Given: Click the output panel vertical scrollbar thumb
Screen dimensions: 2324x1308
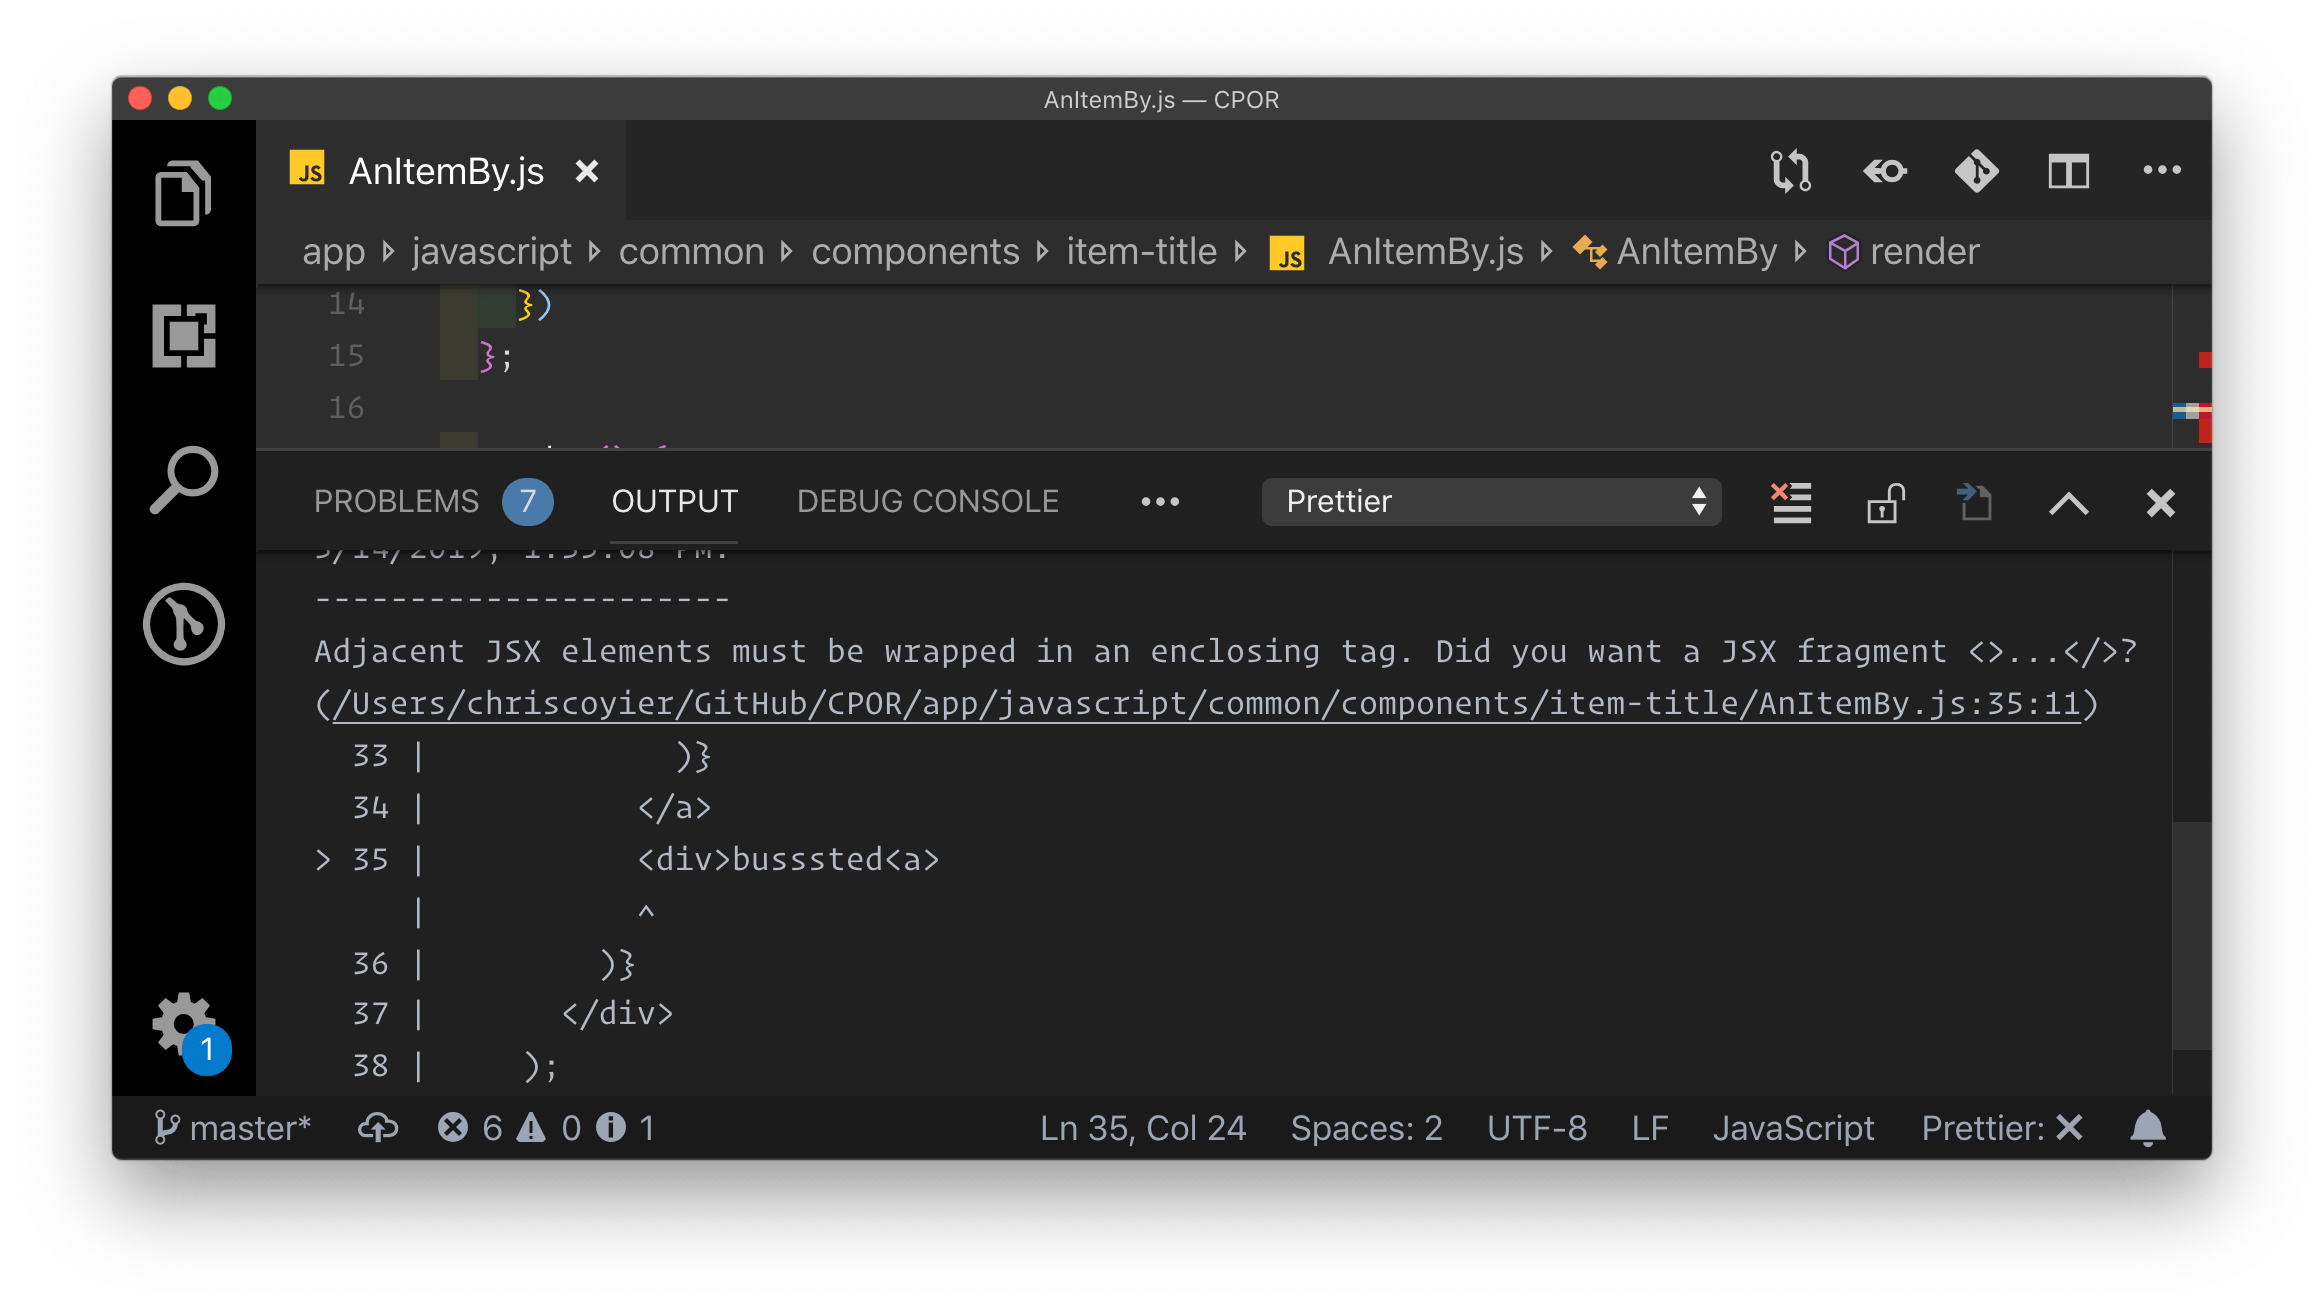Looking at the screenshot, I should pos(2191,935).
